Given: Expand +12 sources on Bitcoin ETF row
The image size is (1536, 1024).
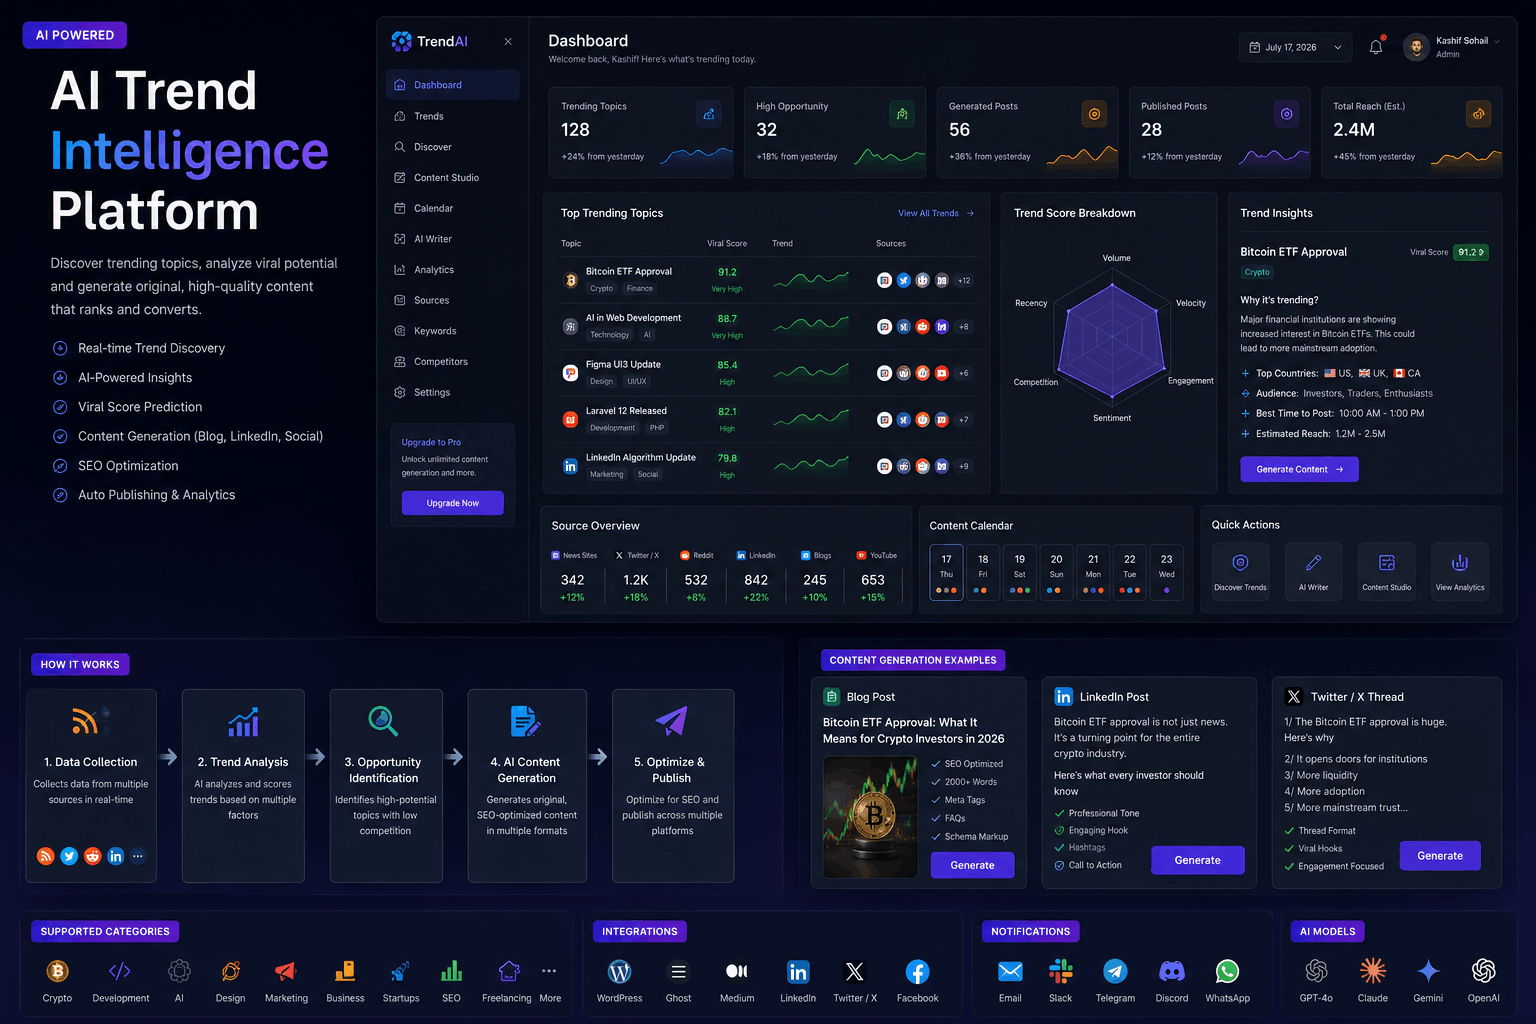Looking at the screenshot, I should coord(964,280).
